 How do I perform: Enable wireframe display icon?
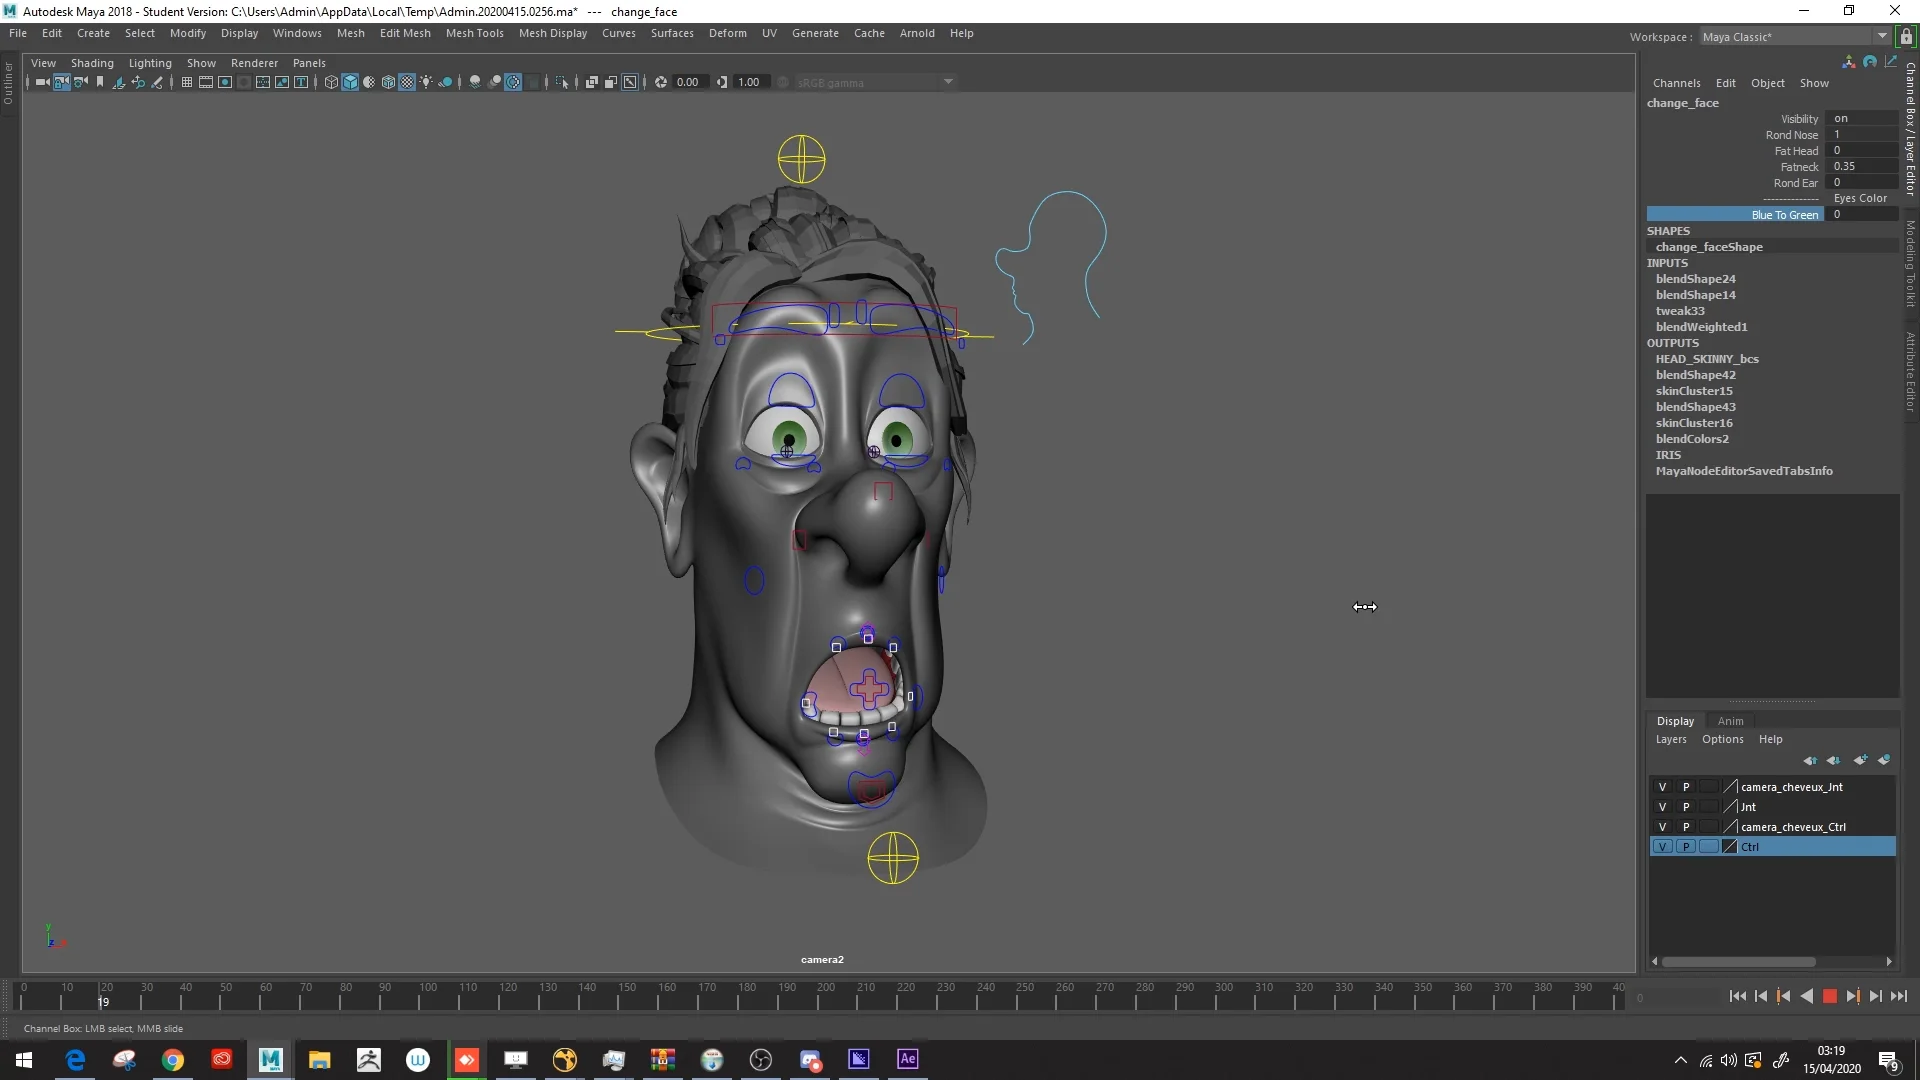tap(331, 82)
